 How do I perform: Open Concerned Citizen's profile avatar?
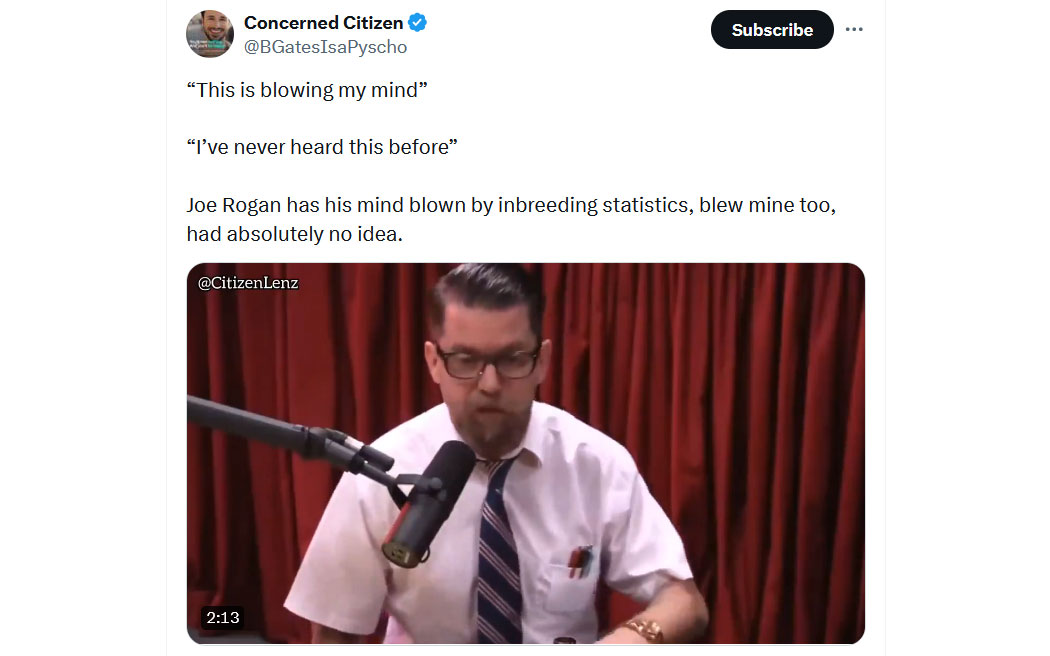coord(210,33)
